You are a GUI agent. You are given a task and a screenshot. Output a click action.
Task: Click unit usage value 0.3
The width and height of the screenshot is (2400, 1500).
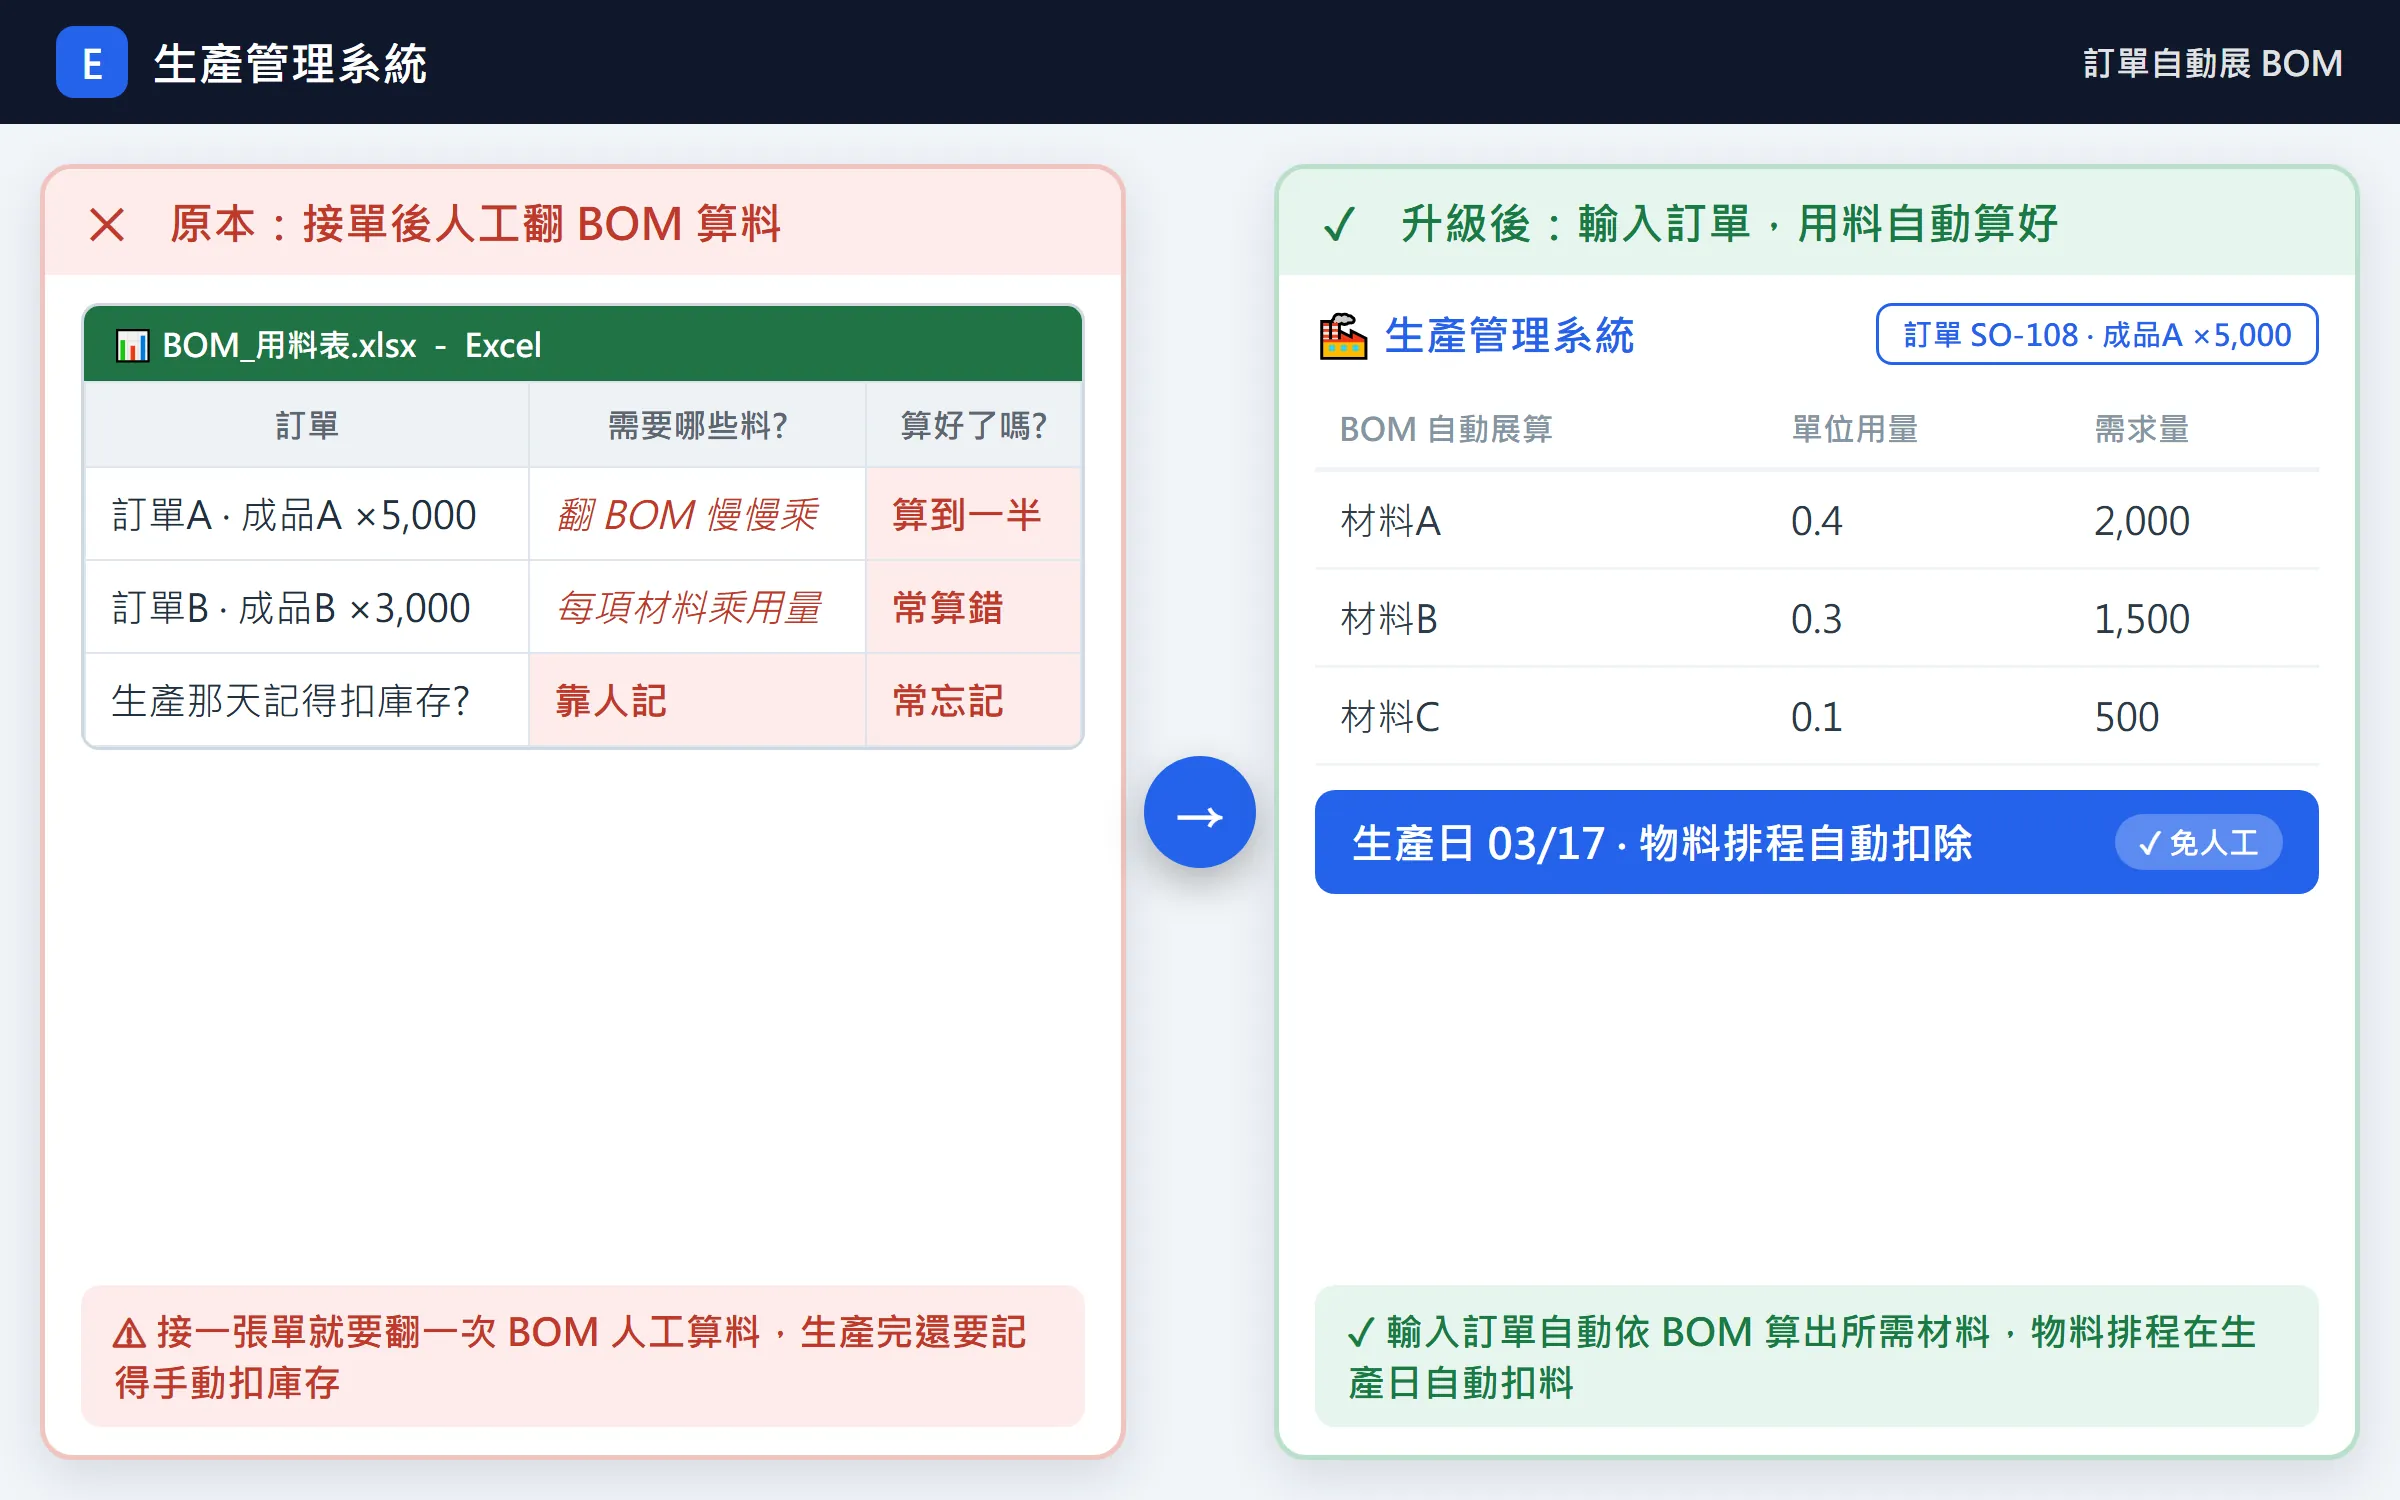point(1816,619)
